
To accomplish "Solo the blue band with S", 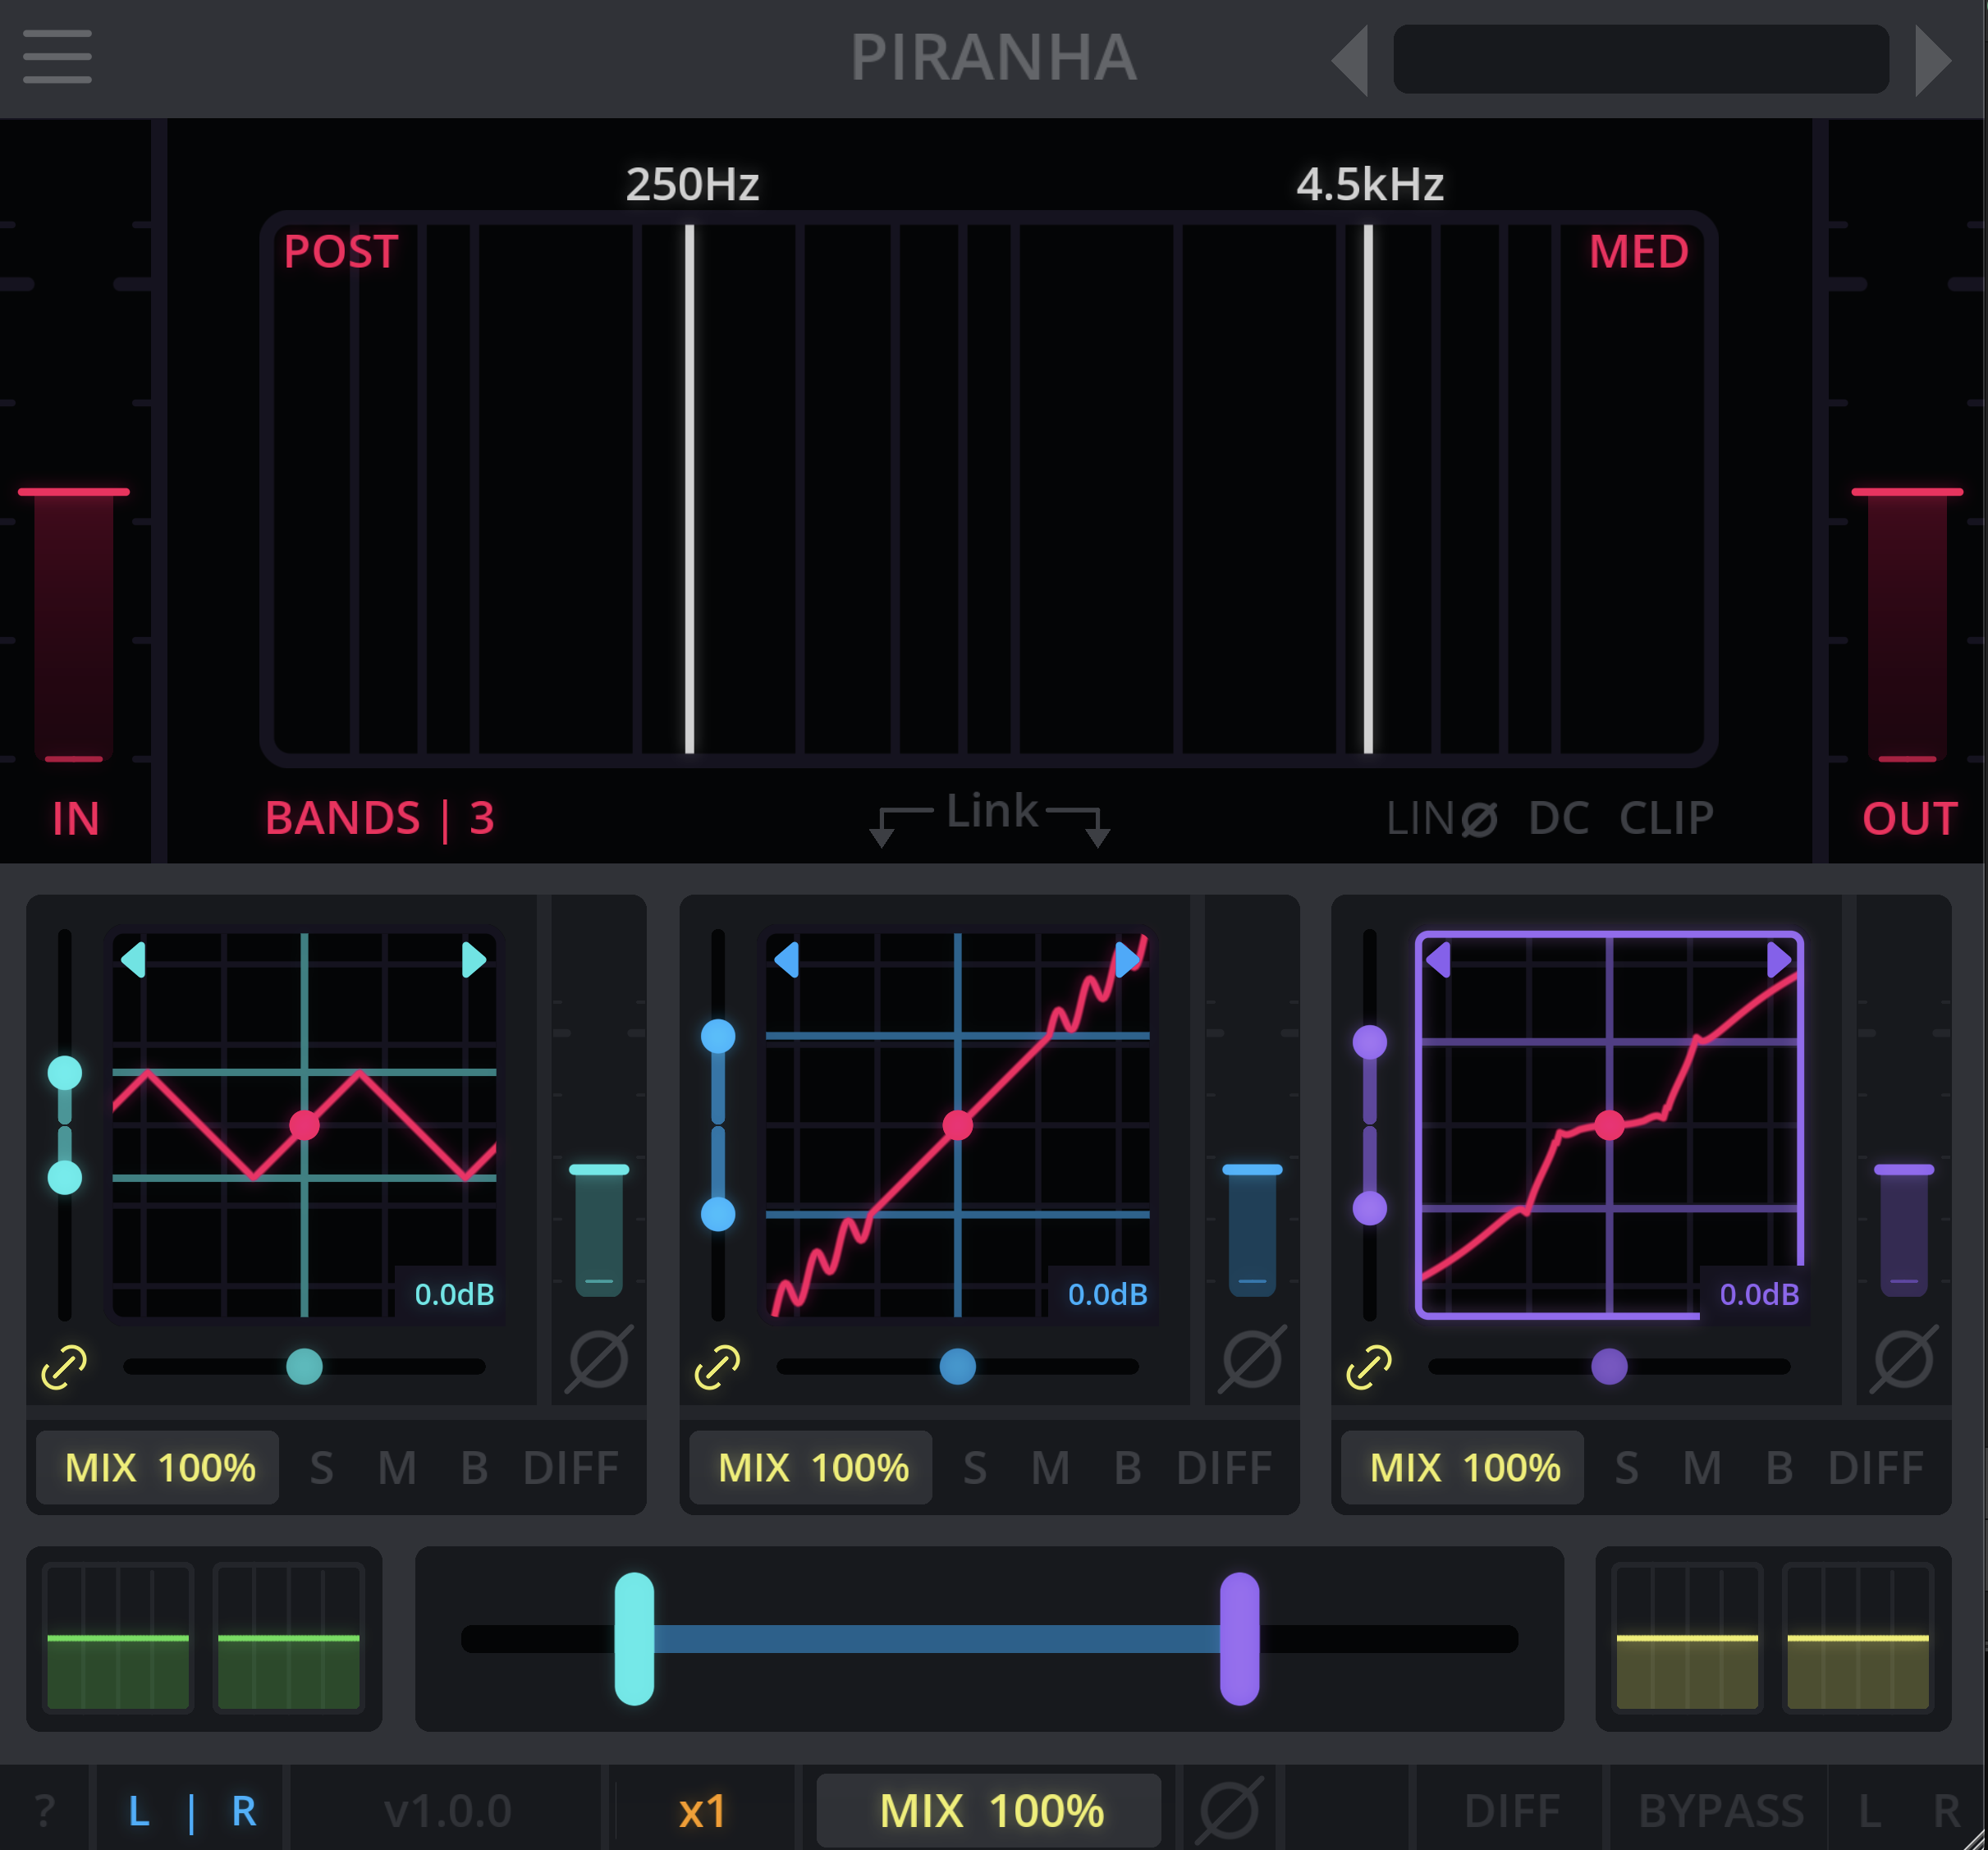I will 975,1469.
